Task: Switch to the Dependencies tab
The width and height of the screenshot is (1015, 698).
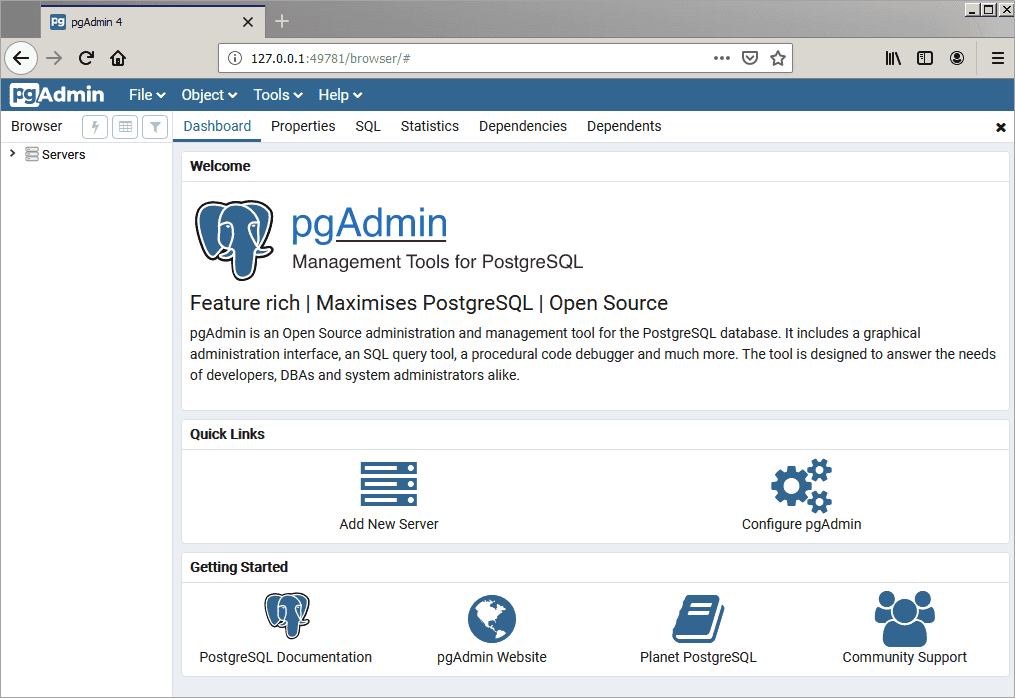Action: point(522,126)
